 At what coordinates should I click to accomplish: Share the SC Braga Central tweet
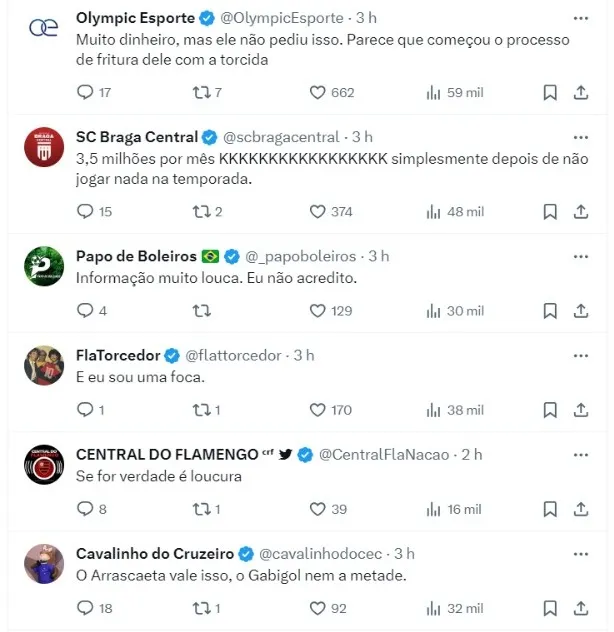(x=581, y=212)
